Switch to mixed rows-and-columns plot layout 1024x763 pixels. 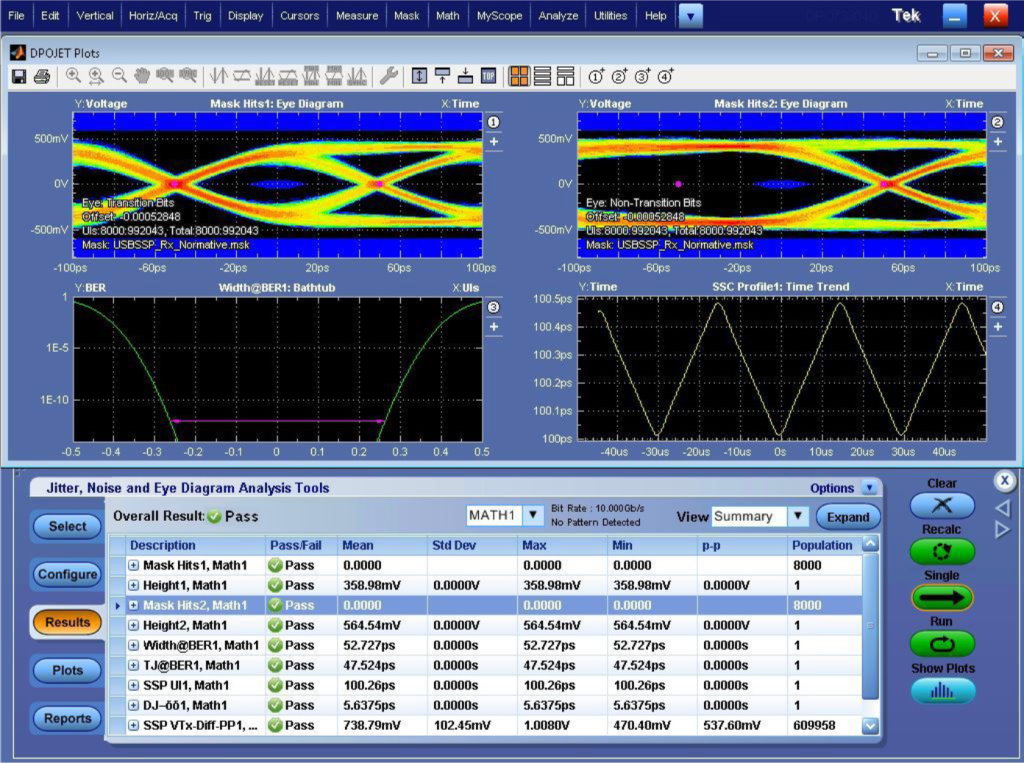click(x=566, y=76)
